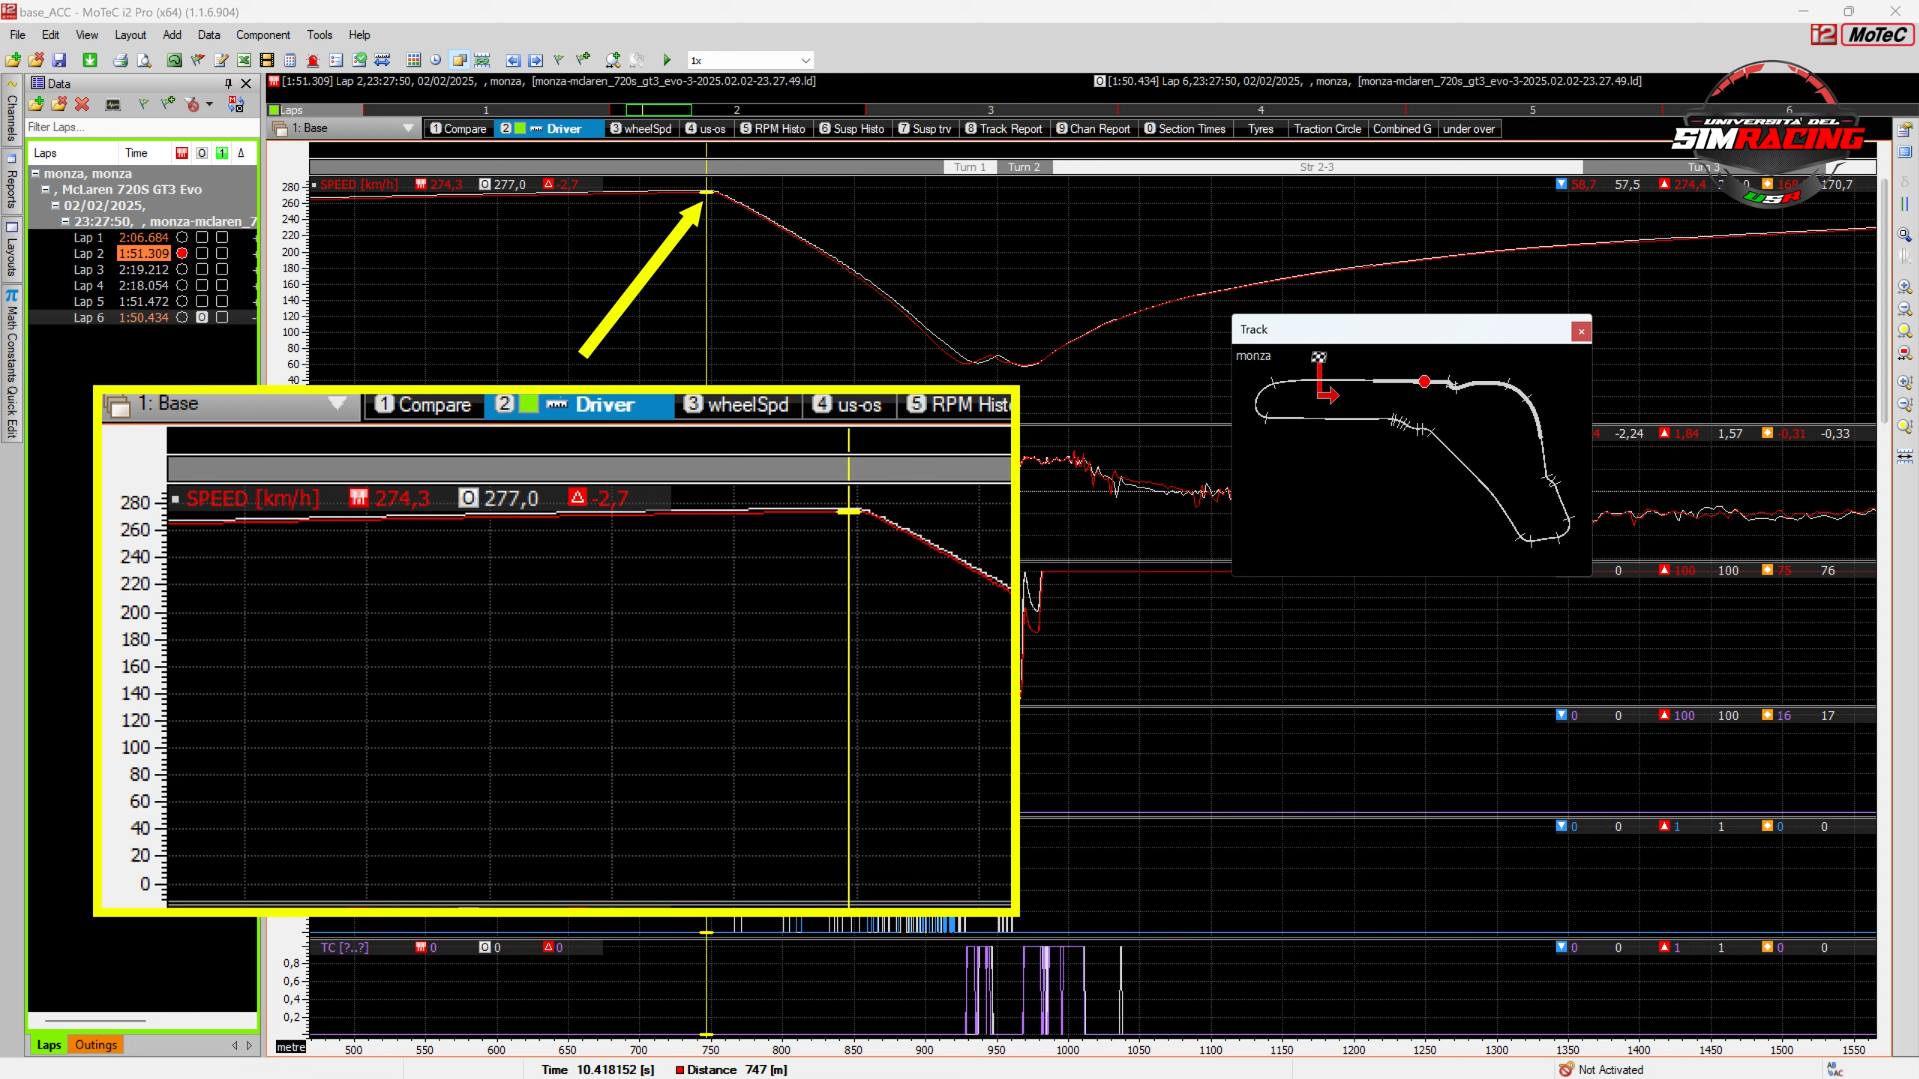Switch to the Track Report worksheet tab
The height and width of the screenshot is (1079, 1919).
click(x=1003, y=129)
